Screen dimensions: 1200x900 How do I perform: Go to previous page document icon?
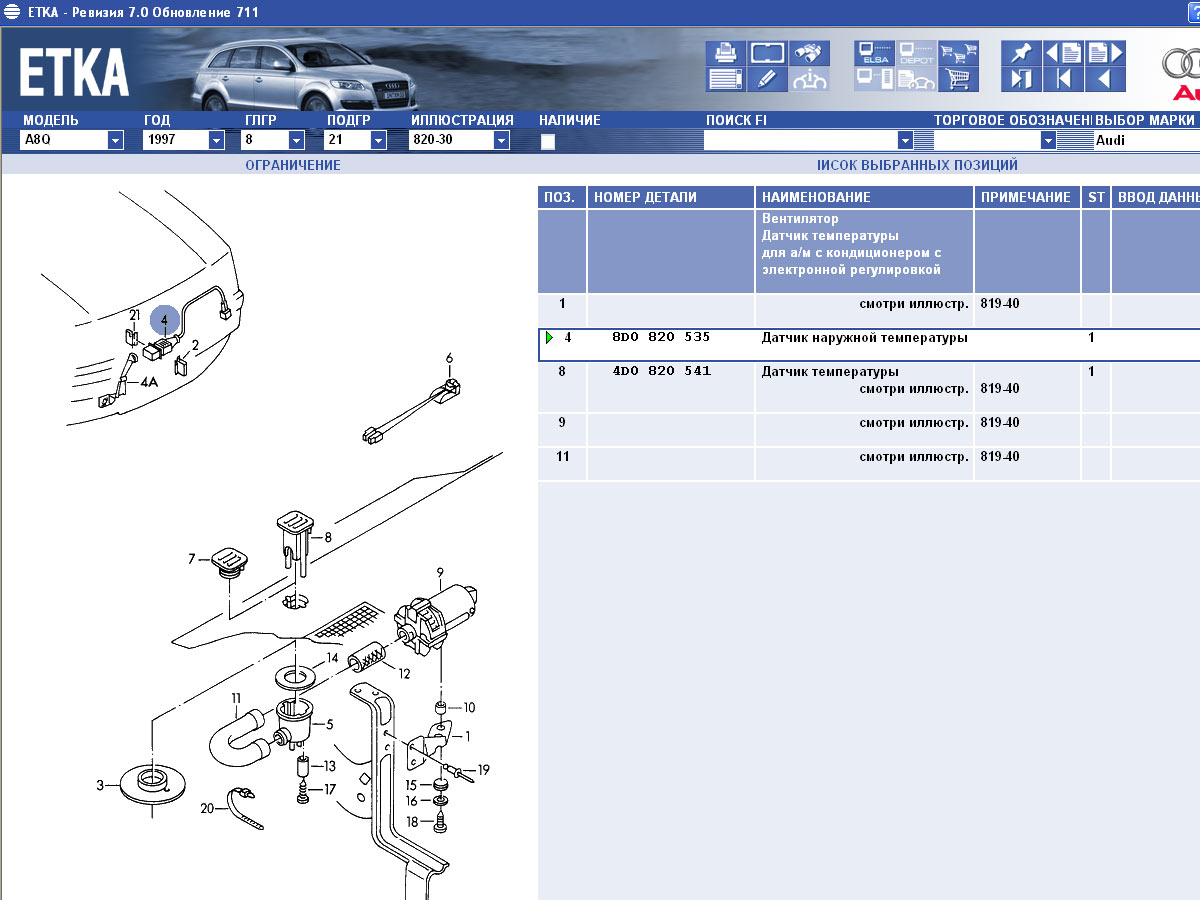pos(1063,53)
